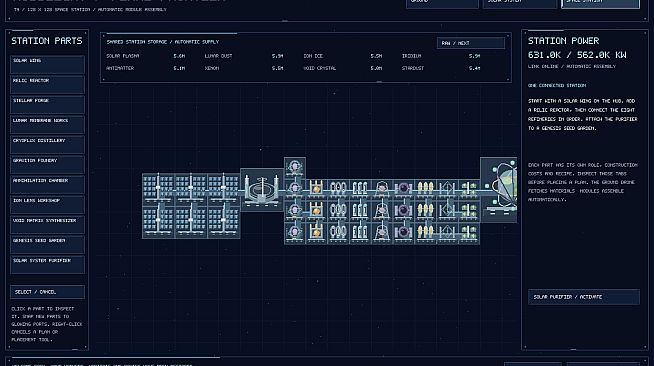Inspect the lone reactor module atop the column

295,168
